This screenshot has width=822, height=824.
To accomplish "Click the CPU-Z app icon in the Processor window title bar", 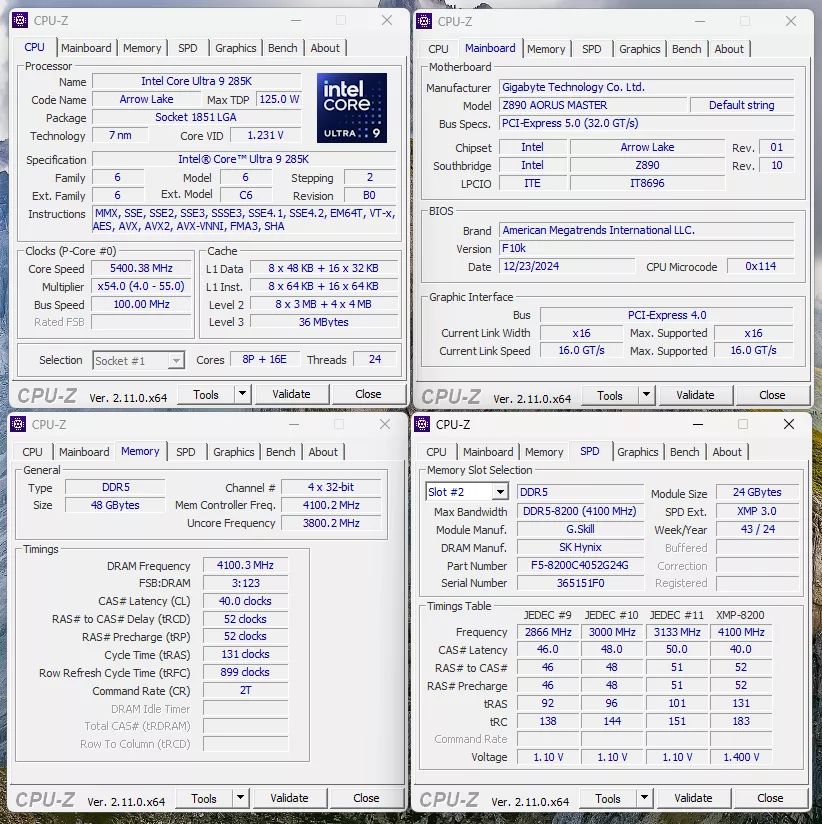I will pyautogui.click(x=20, y=20).
